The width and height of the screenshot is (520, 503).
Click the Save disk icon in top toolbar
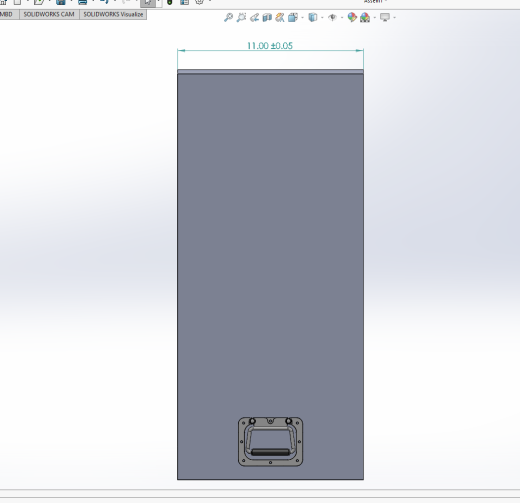pyautogui.click(x=61, y=2)
